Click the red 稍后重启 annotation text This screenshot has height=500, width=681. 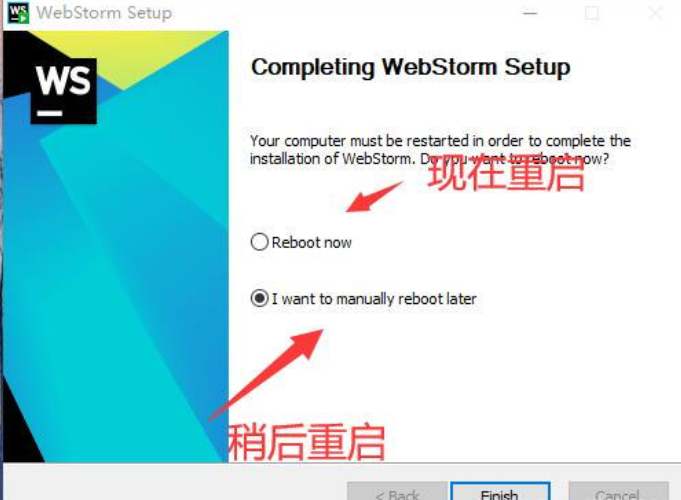(x=306, y=441)
